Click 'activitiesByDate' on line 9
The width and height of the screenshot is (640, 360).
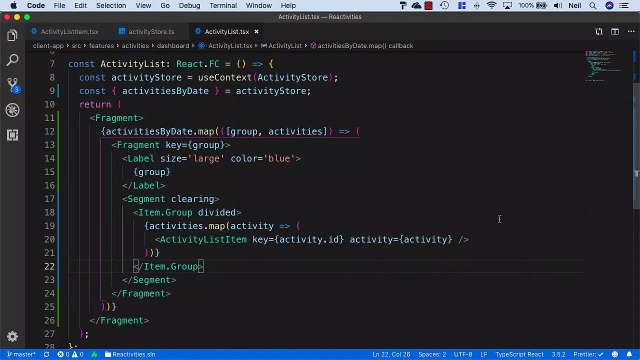165,91
